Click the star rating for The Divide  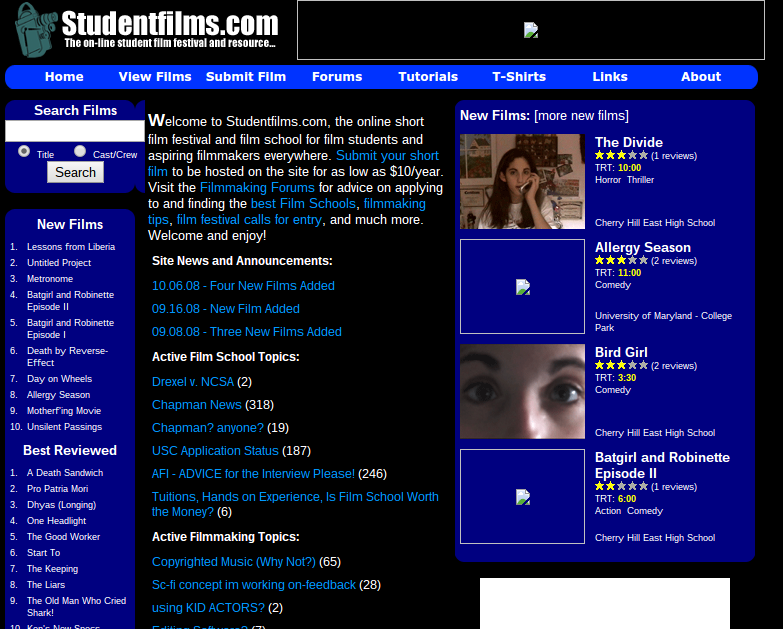click(621, 155)
